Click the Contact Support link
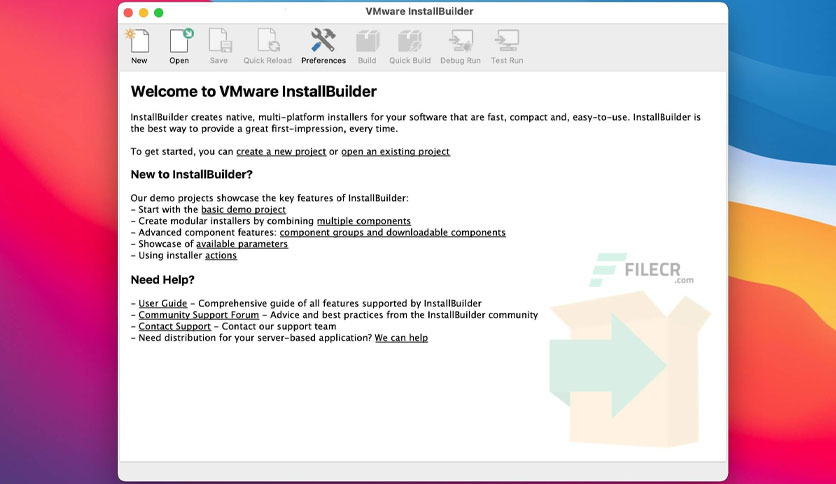 coord(174,326)
